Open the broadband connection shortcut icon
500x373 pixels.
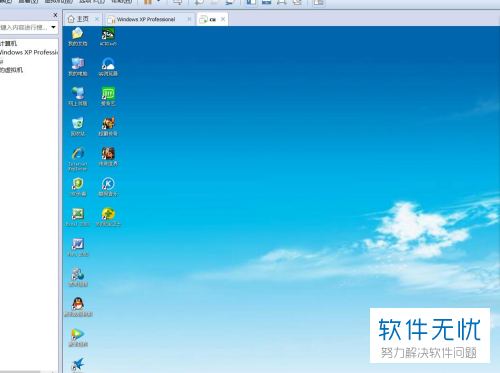tap(78, 276)
